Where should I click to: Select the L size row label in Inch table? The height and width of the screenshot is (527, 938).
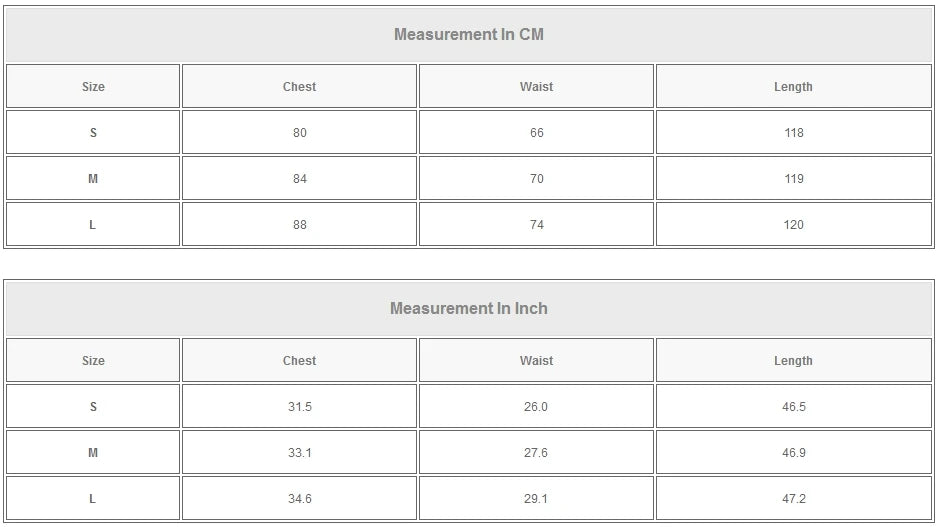coord(93,499)
